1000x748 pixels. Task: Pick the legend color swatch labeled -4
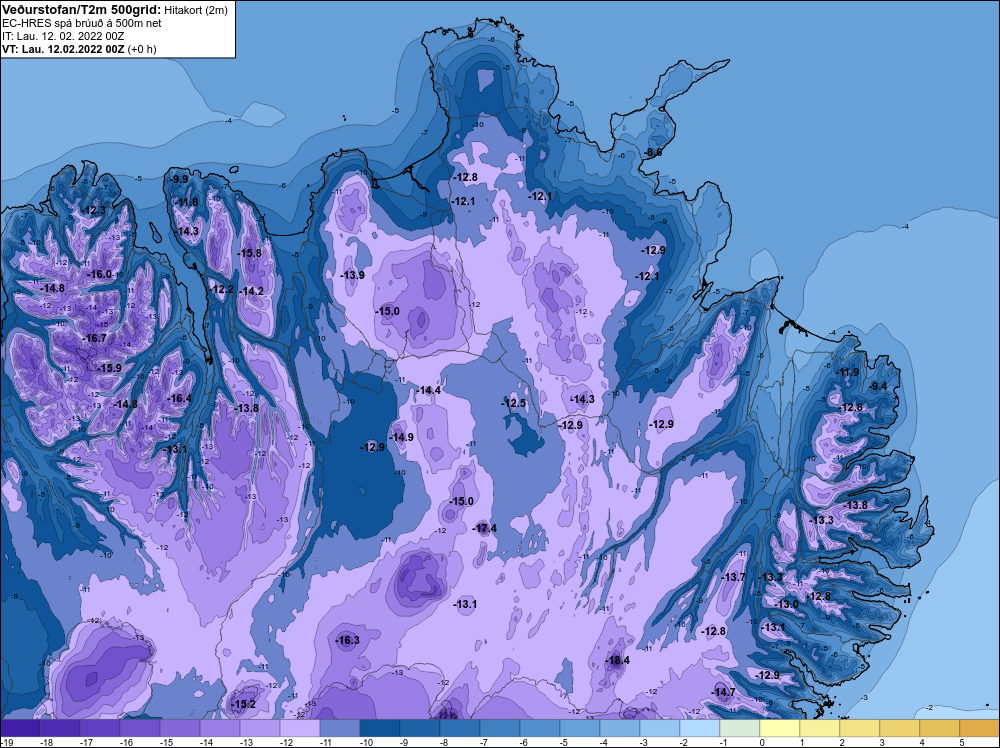coord(620,728)
